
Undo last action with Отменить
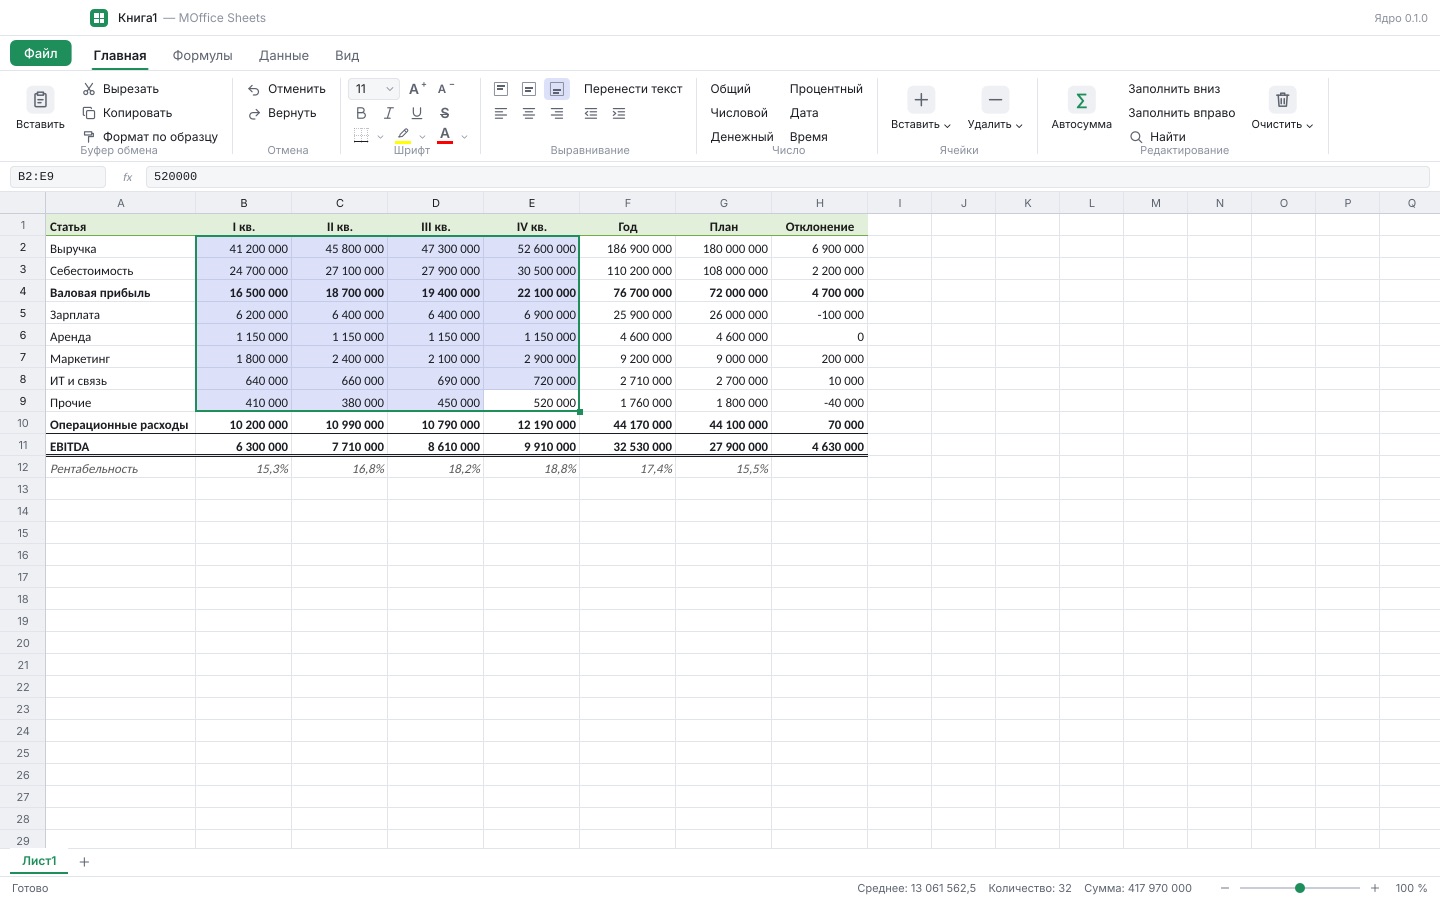coord(287,89)
